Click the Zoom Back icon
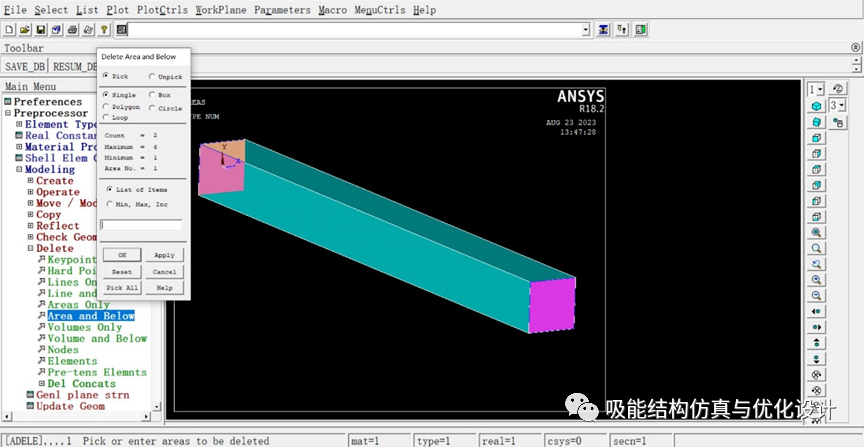The height and width of the screenshot is (447, 864). pos(817,264)
